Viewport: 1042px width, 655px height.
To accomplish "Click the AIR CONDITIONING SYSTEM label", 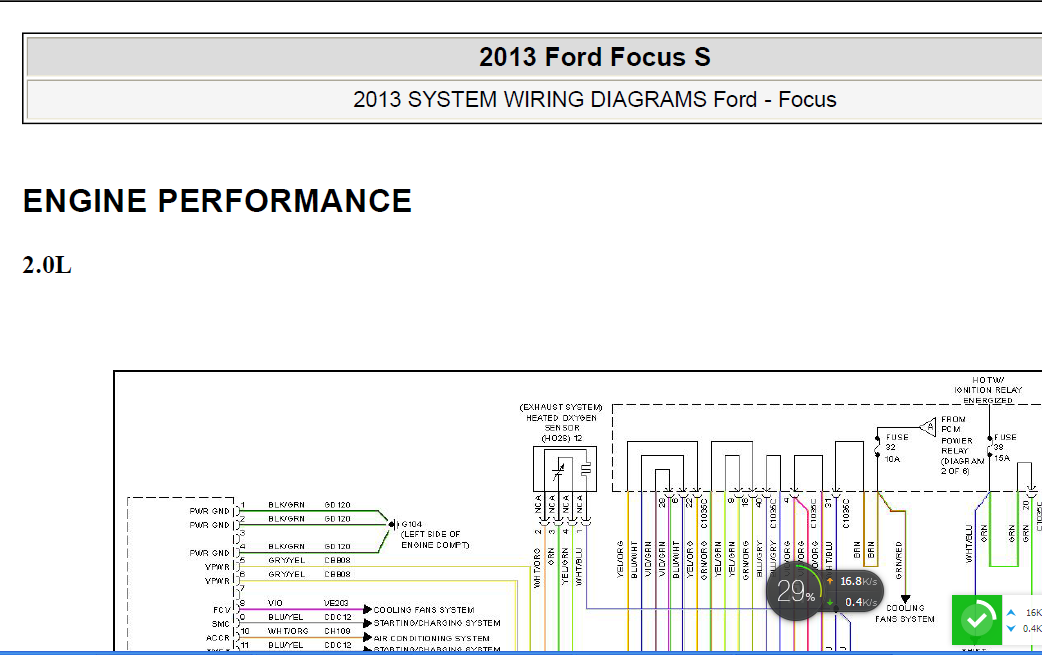I will click(432, 638).
